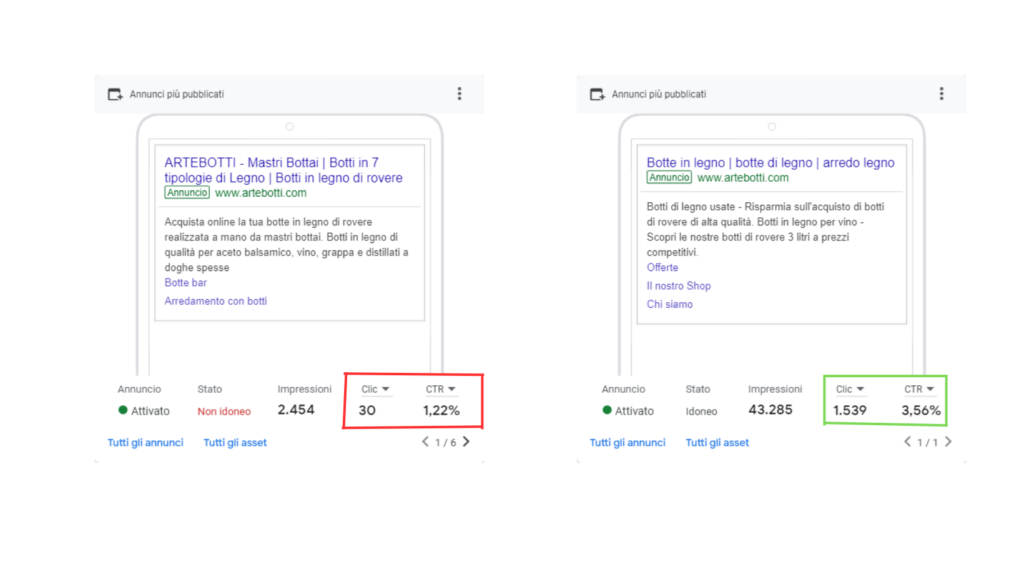Click the 'Non idoneo' status text

(224, 411)
